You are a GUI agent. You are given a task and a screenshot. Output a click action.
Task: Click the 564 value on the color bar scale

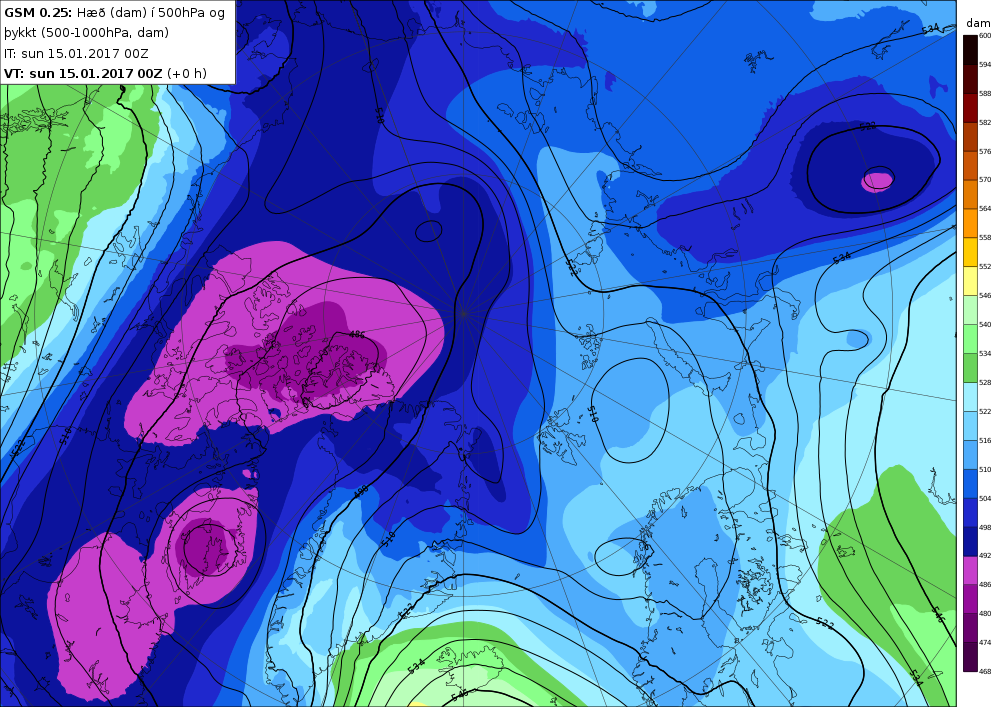coord(985,209)
